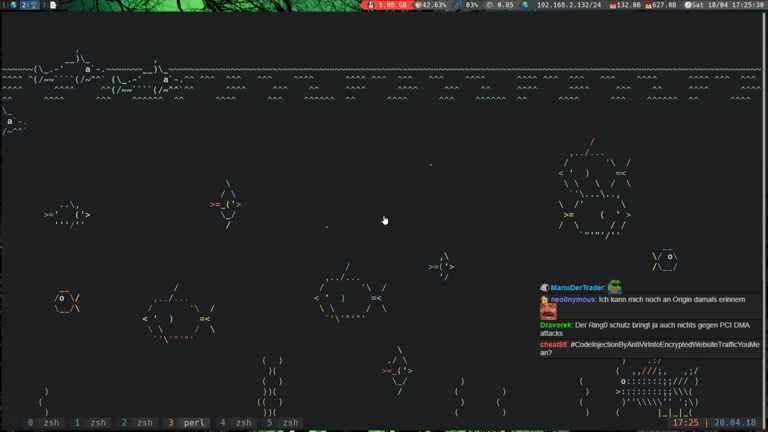The height and width of the screenshot is (432, 768).
Task: Click the 0.85 load average value
Action: pyautogui.click(x=505, y=5)
